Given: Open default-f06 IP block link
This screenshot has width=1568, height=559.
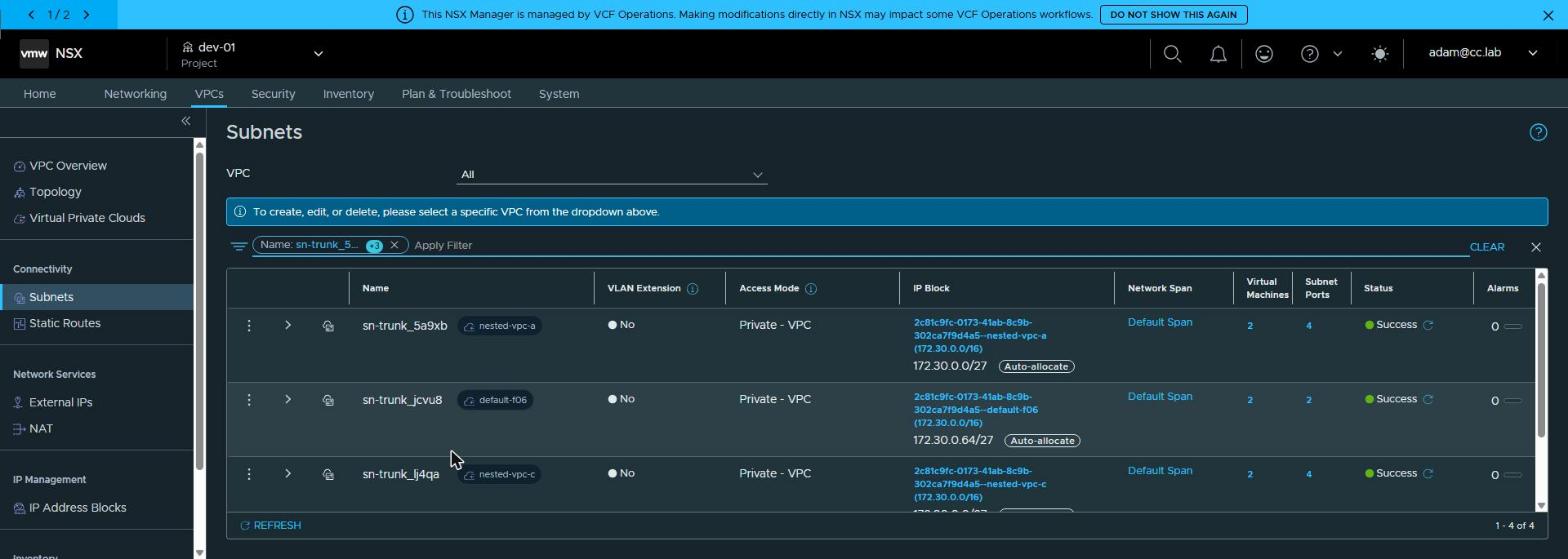Looking at the screenshot, I should pos(975,410).
